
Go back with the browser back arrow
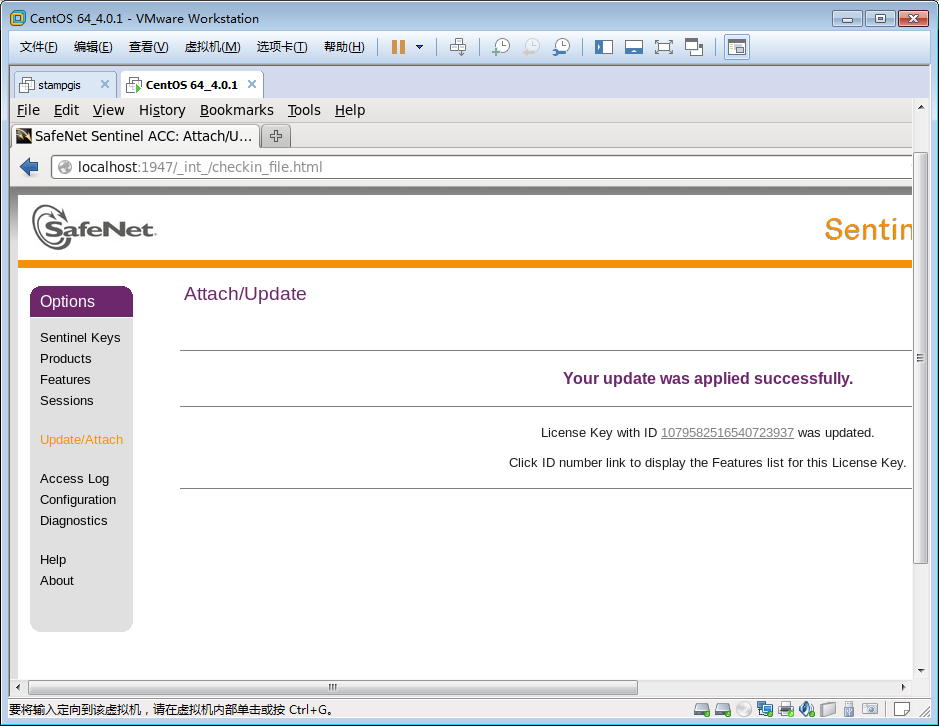pos(29,167)
